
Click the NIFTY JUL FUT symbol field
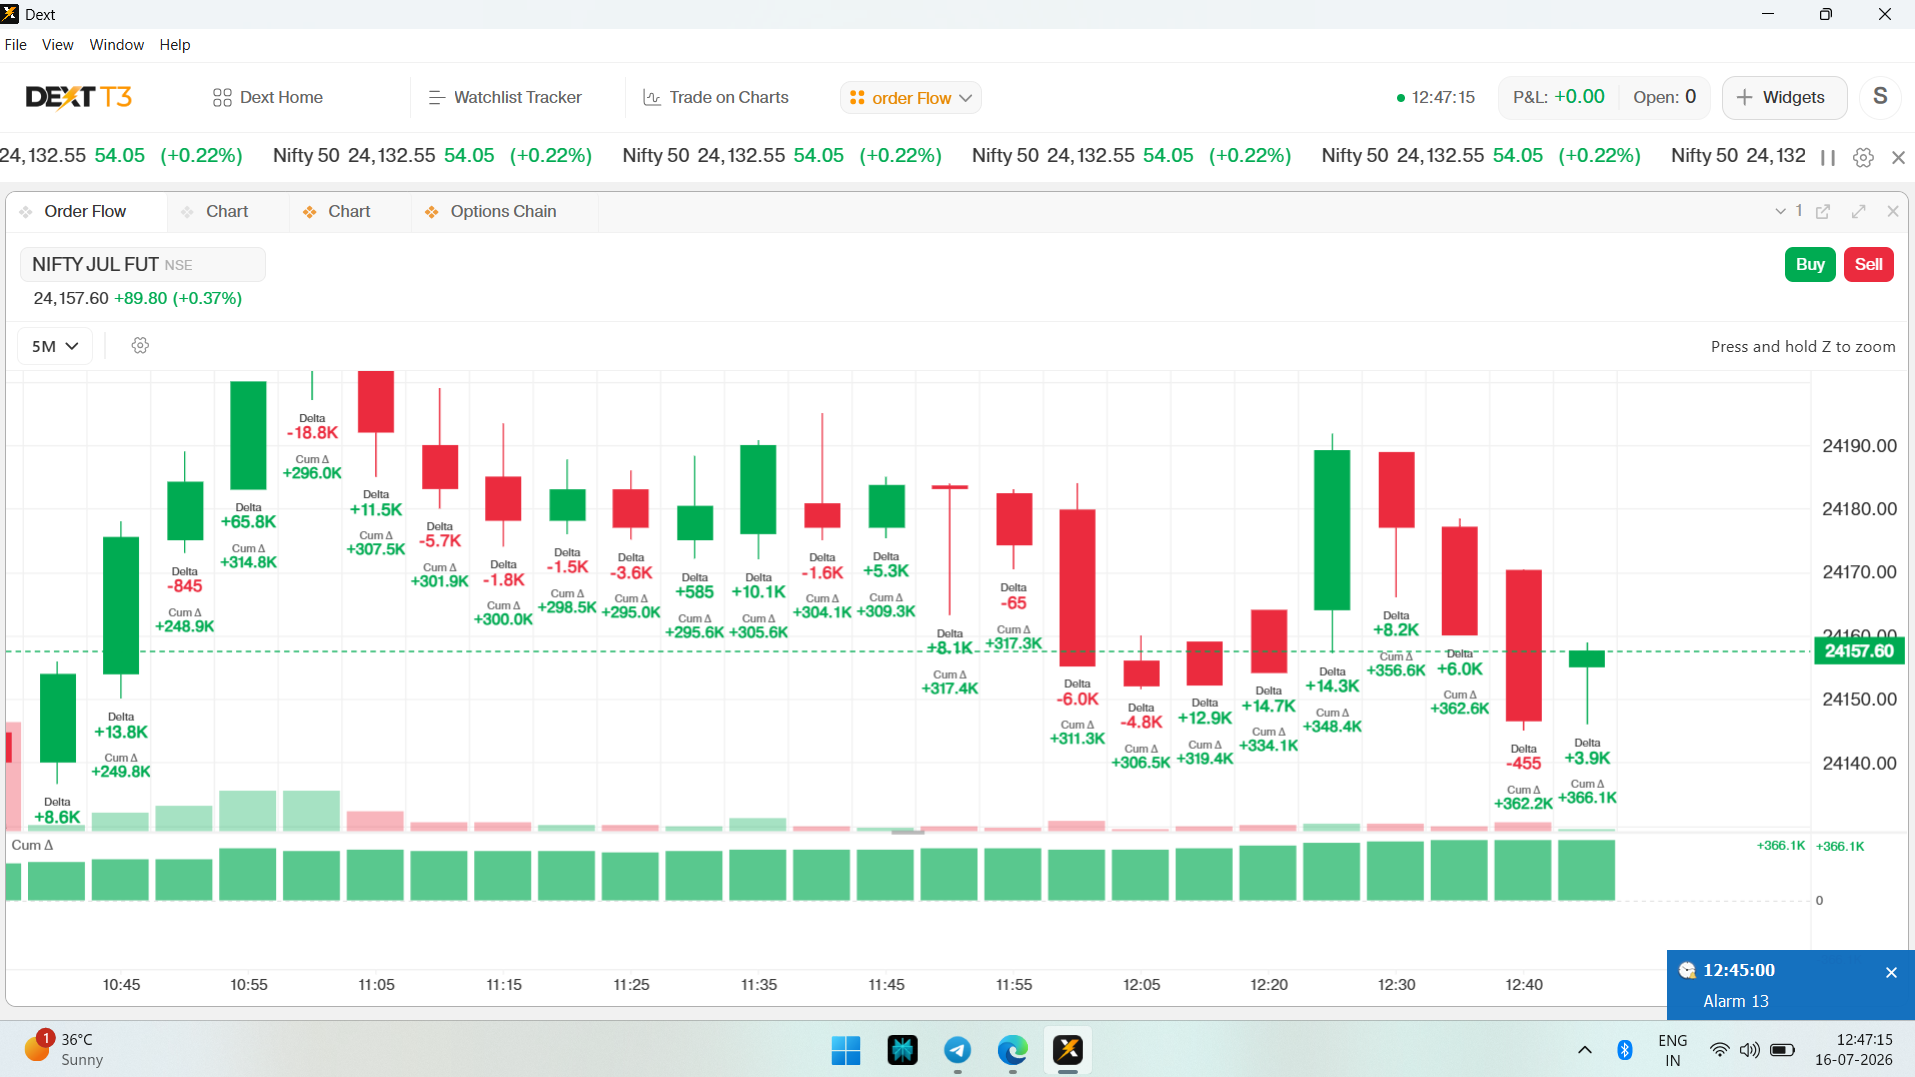coord(142,264)
